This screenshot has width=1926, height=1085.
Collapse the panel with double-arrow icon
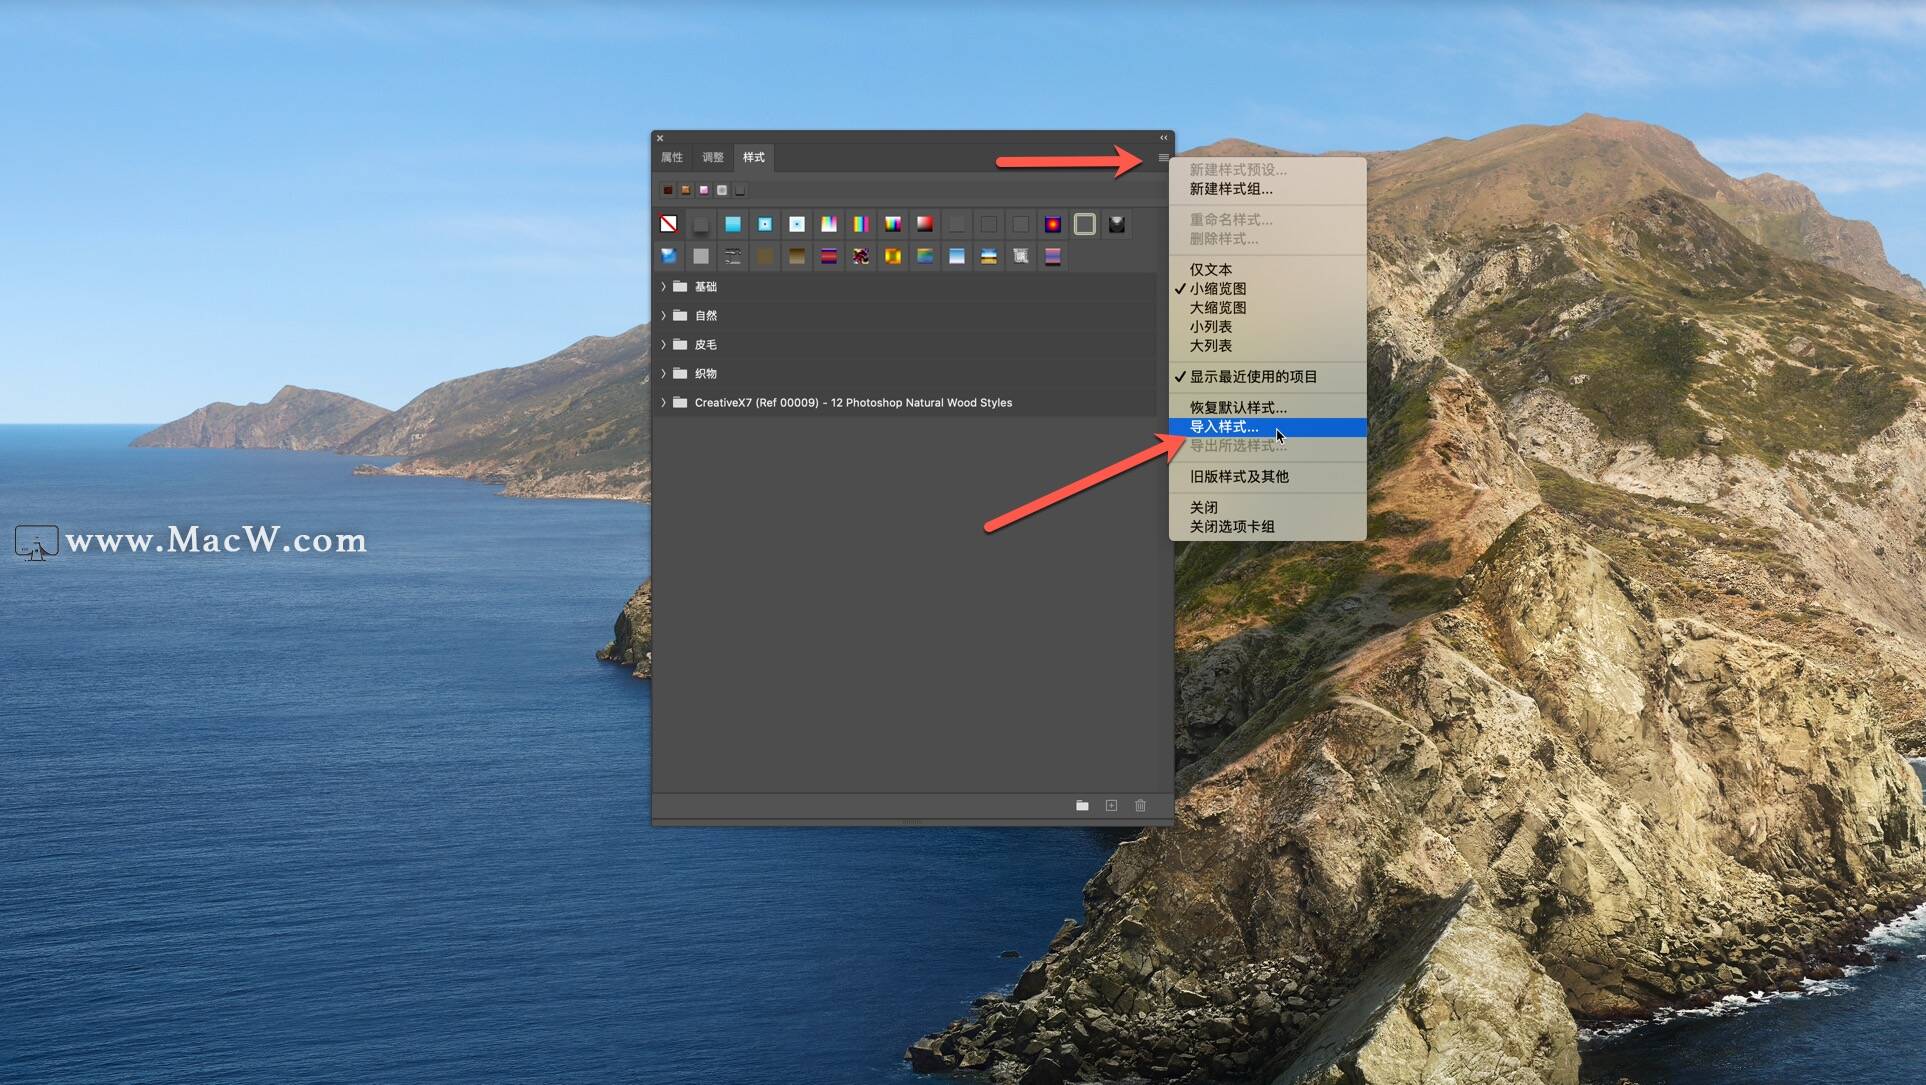[1163, 138]
